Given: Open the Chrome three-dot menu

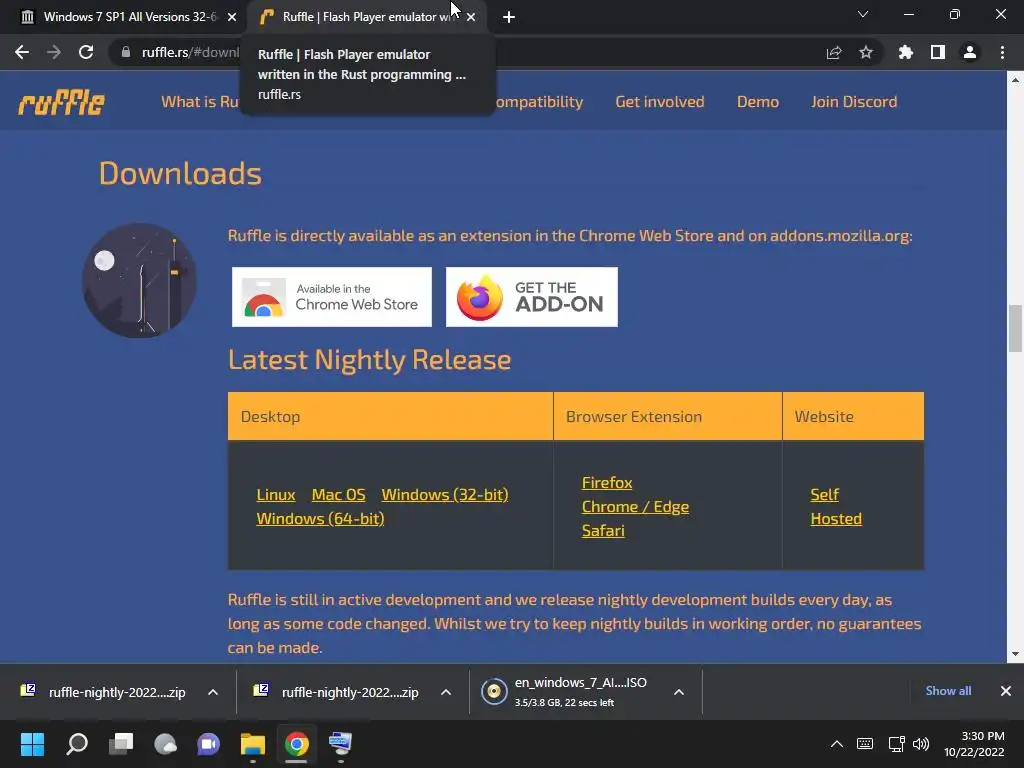Looking at the screenshot, I should point(1002,52).
